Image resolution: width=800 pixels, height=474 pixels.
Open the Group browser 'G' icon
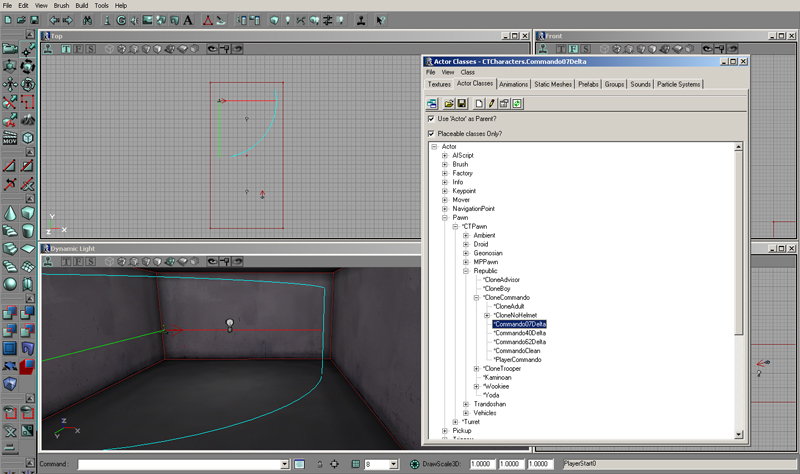[x=121, y=20]
